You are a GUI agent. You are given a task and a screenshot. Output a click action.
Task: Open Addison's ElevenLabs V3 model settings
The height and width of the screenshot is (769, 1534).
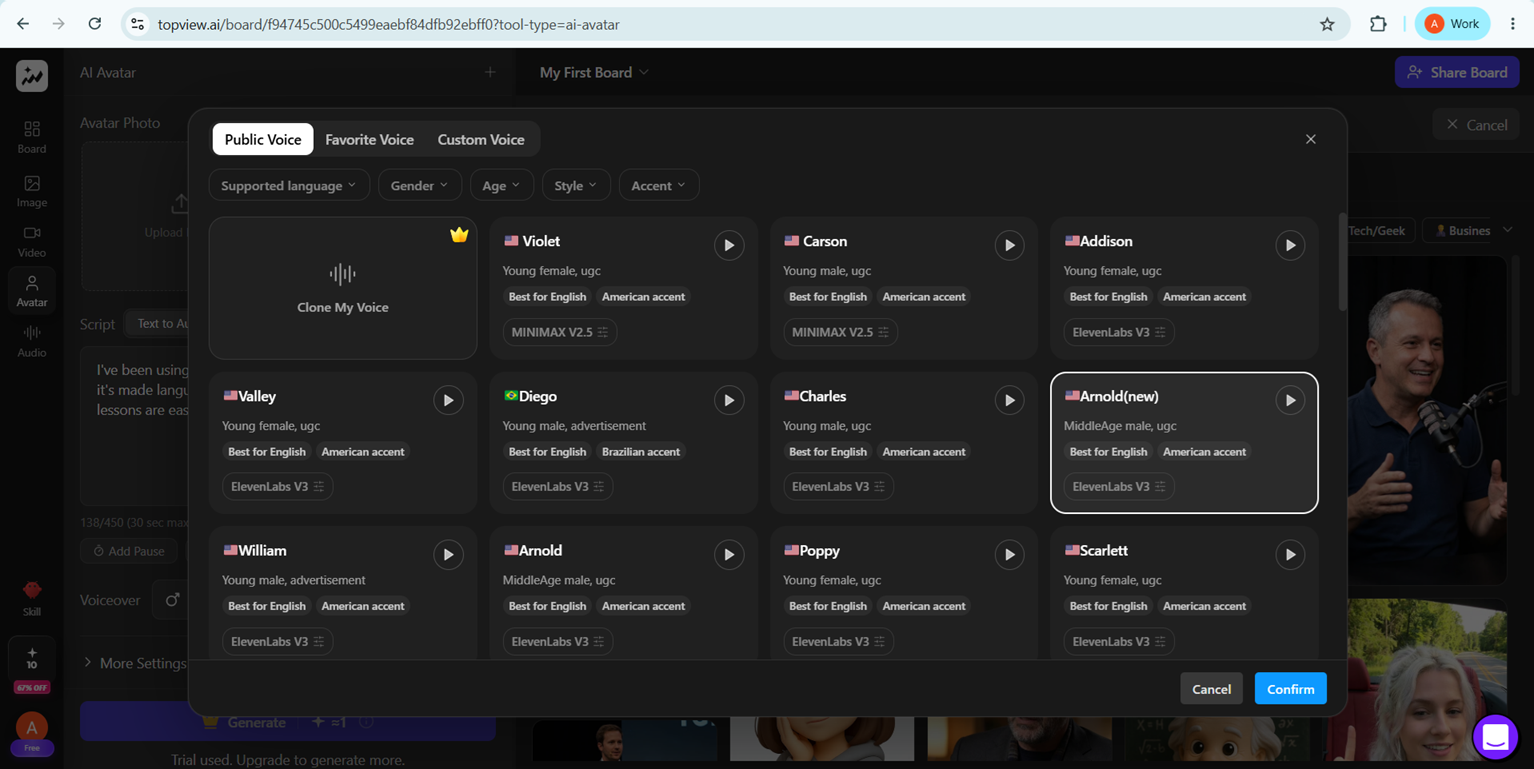pyautogui.click(x=1118, y=332)
